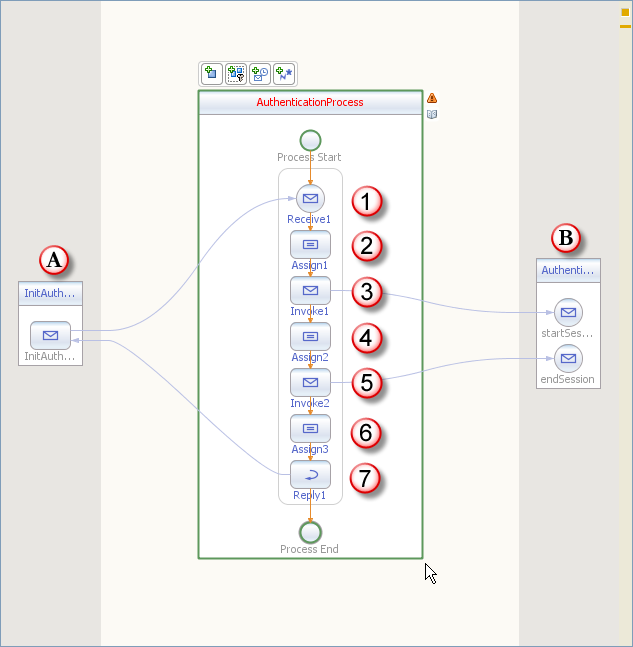Select the Assign3 activity icon
The width and height of the screenshot is (633, 647).
(x=310, y=429)
